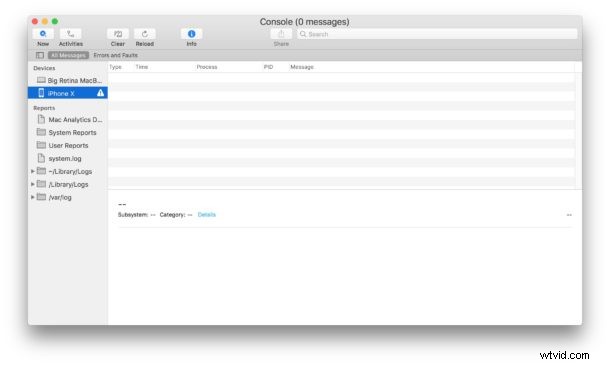
Task: Open User Reports in sidebar
Action: pyautogui.click(x=68, y=145)
